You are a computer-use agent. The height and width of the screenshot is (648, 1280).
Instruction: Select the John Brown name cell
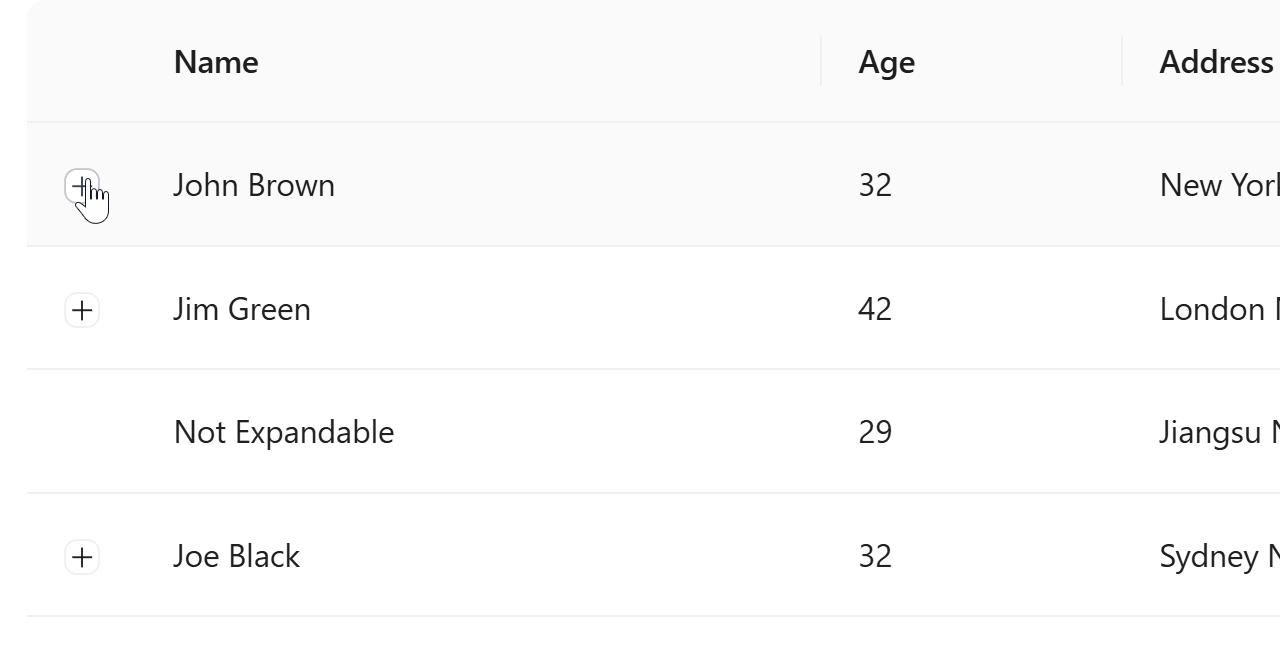pos(254,186)
